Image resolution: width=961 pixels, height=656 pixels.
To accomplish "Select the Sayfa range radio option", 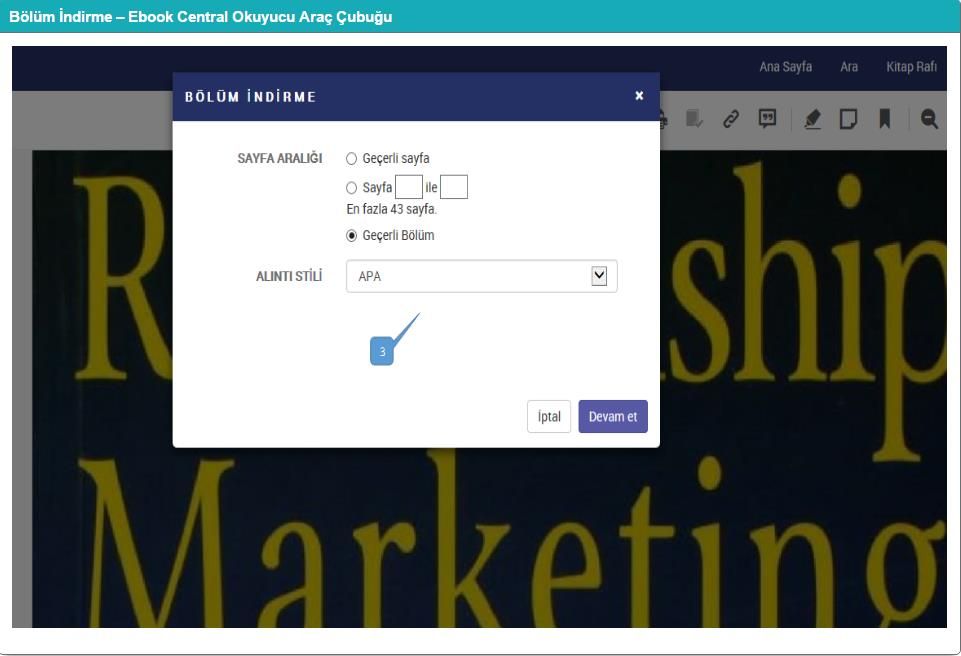I will tap(351, 188).
